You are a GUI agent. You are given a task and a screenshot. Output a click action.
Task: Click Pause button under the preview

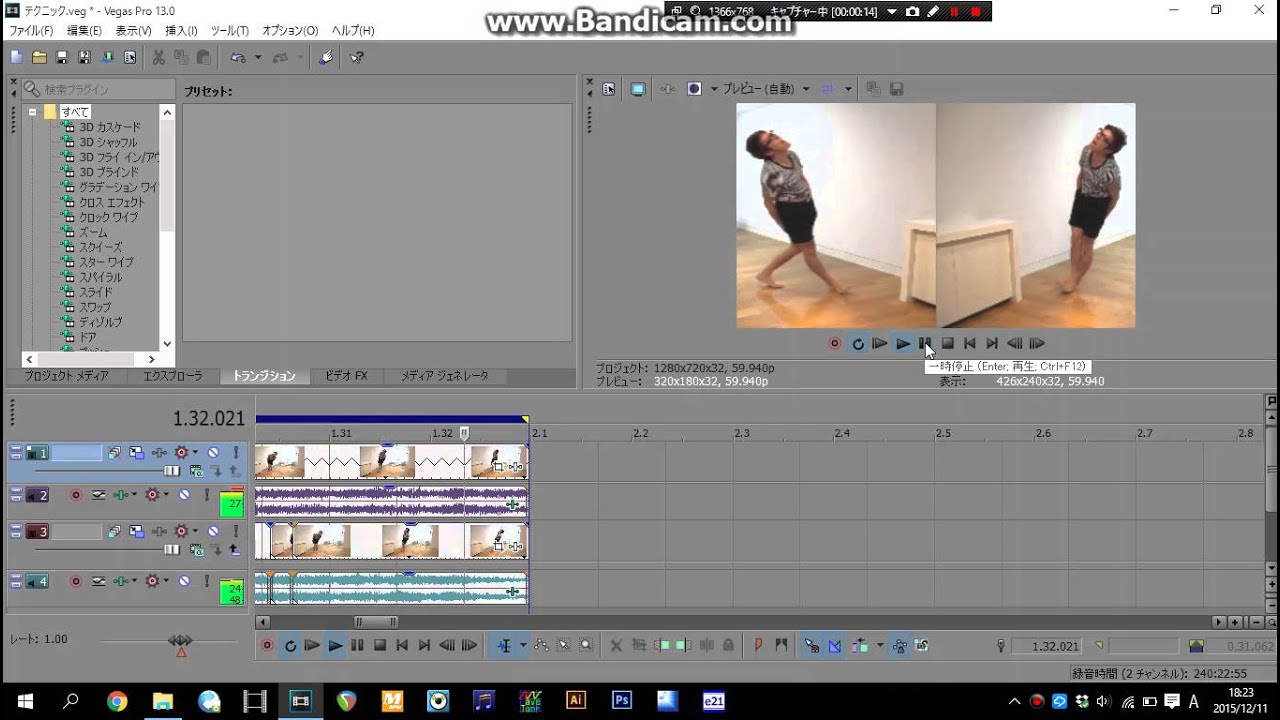[925, 344]
